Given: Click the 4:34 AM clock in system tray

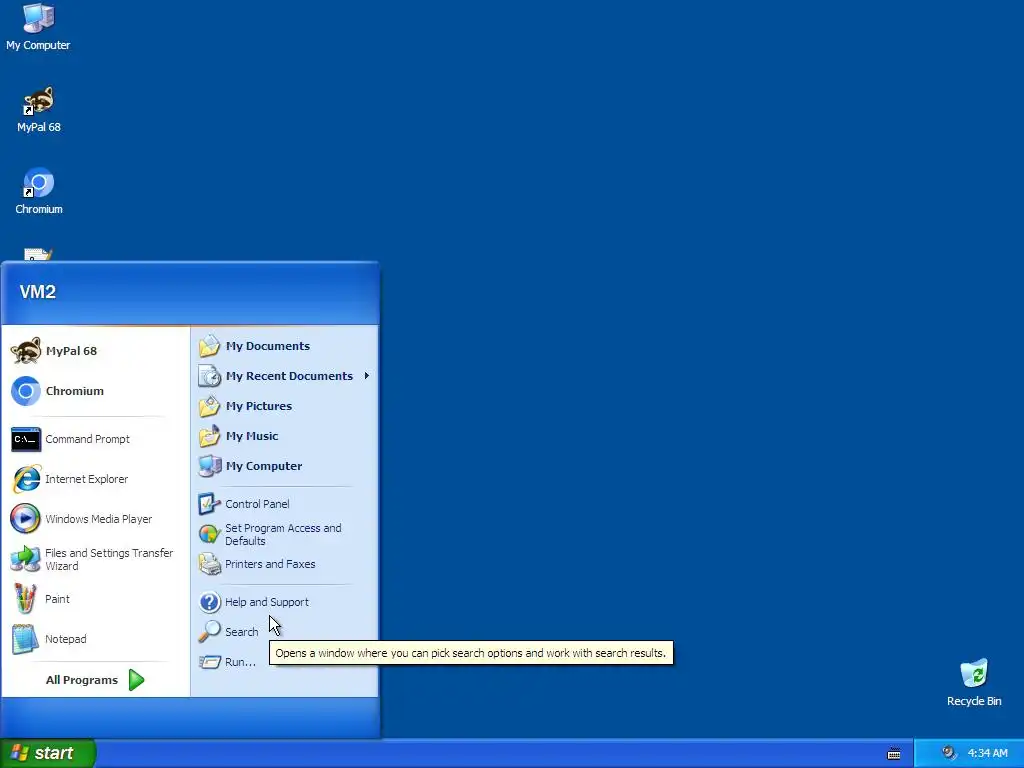Looking at the screenshot, I should (x=987, y=754).
